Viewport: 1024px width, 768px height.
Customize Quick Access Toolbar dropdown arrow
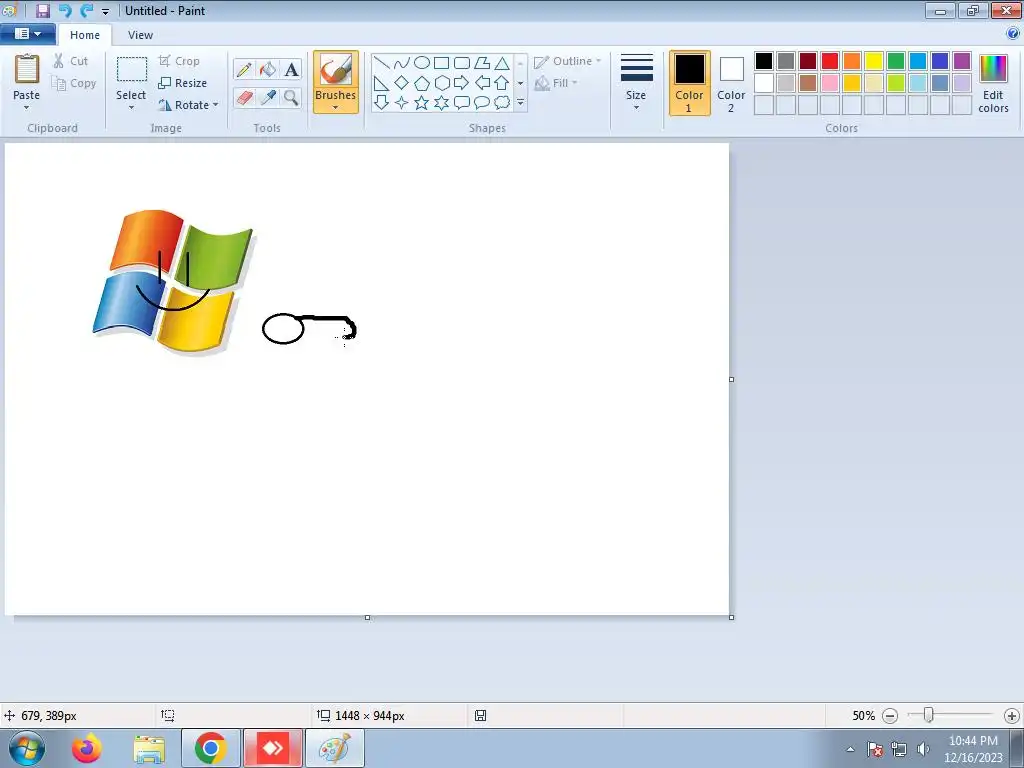105,11
